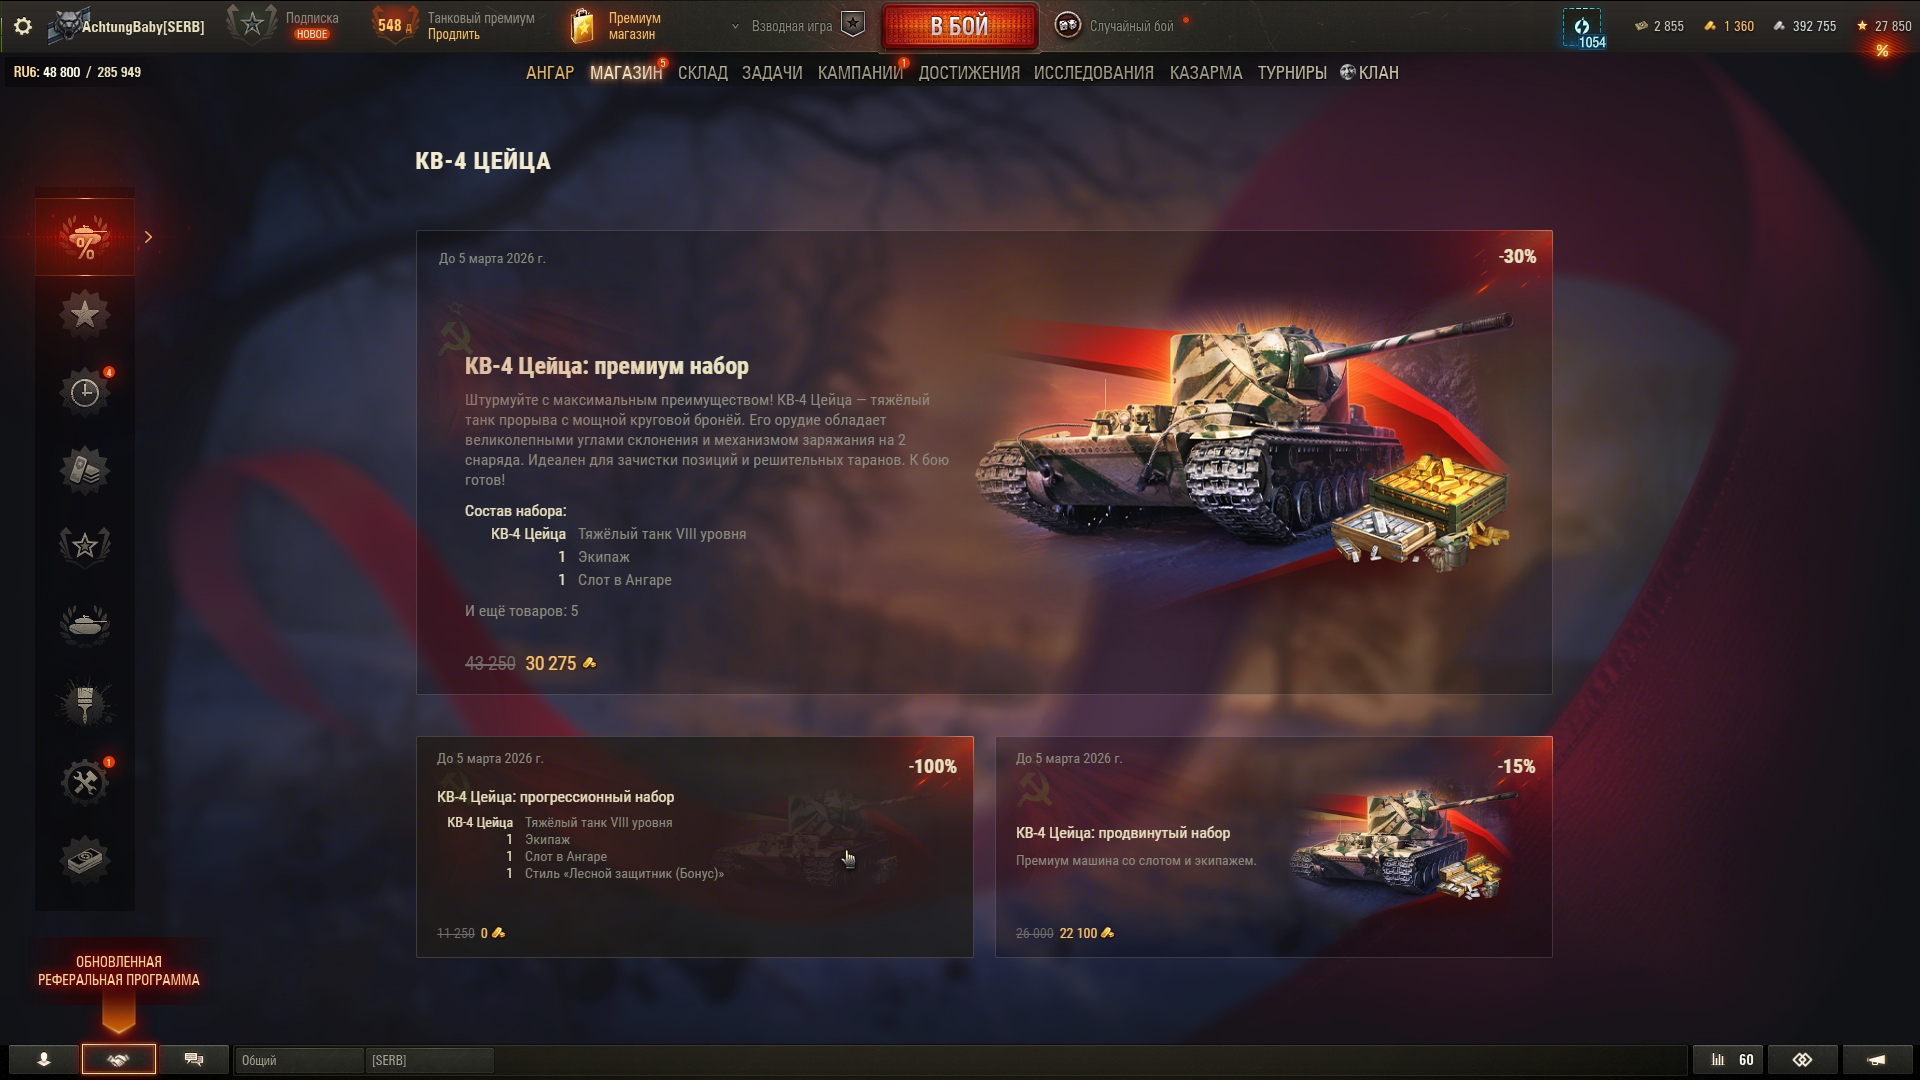Image resolution: width=1920 pixels, height=1080 pixels.
Task: Switch to the Склад tab
Action: pyautogui.click(x=703, y=73)
